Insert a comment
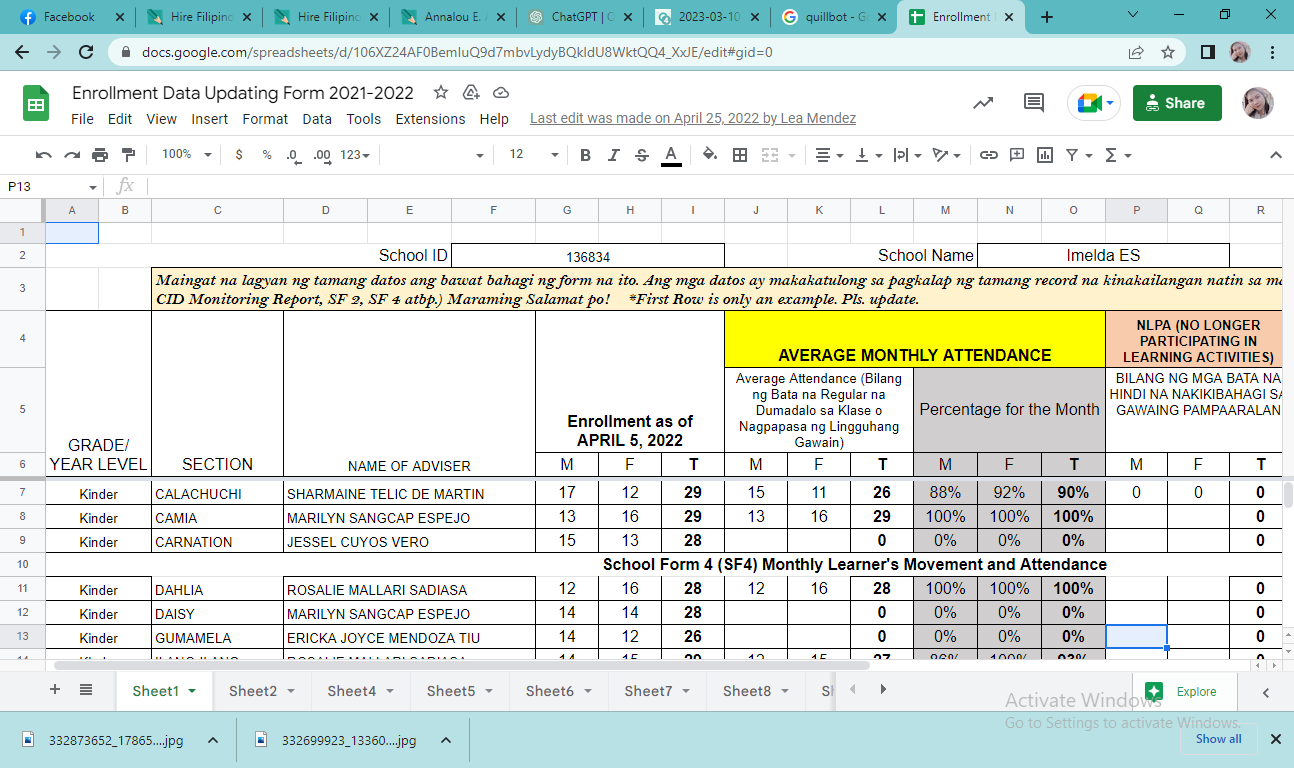 (1017, 155)
